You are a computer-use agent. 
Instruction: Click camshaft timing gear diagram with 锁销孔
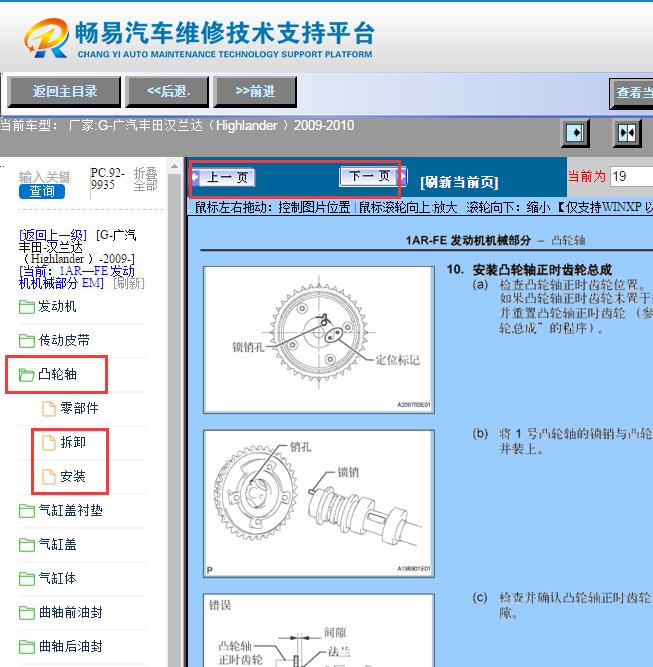pos(319,339)
